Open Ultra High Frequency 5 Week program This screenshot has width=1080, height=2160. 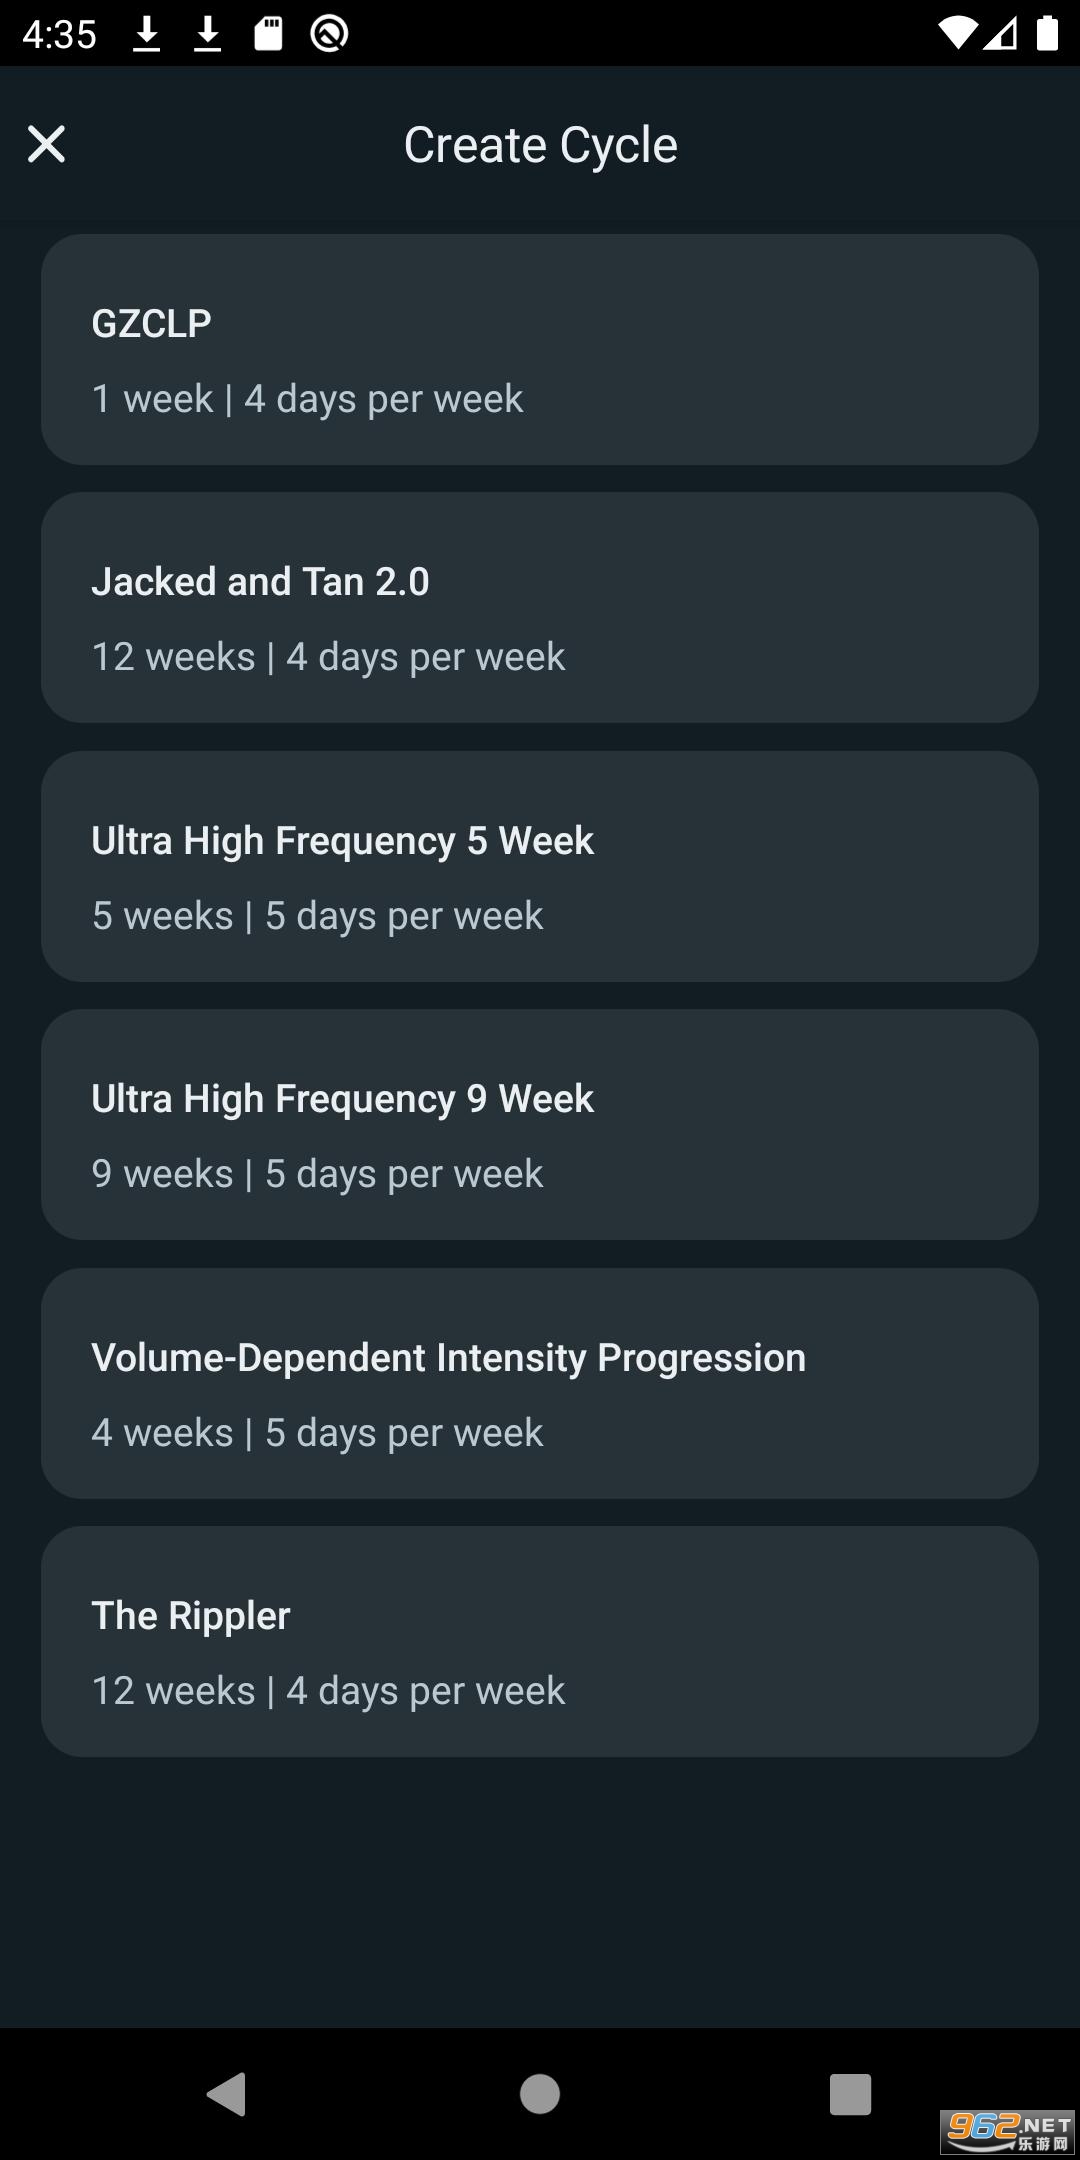(x=540, y=867)
